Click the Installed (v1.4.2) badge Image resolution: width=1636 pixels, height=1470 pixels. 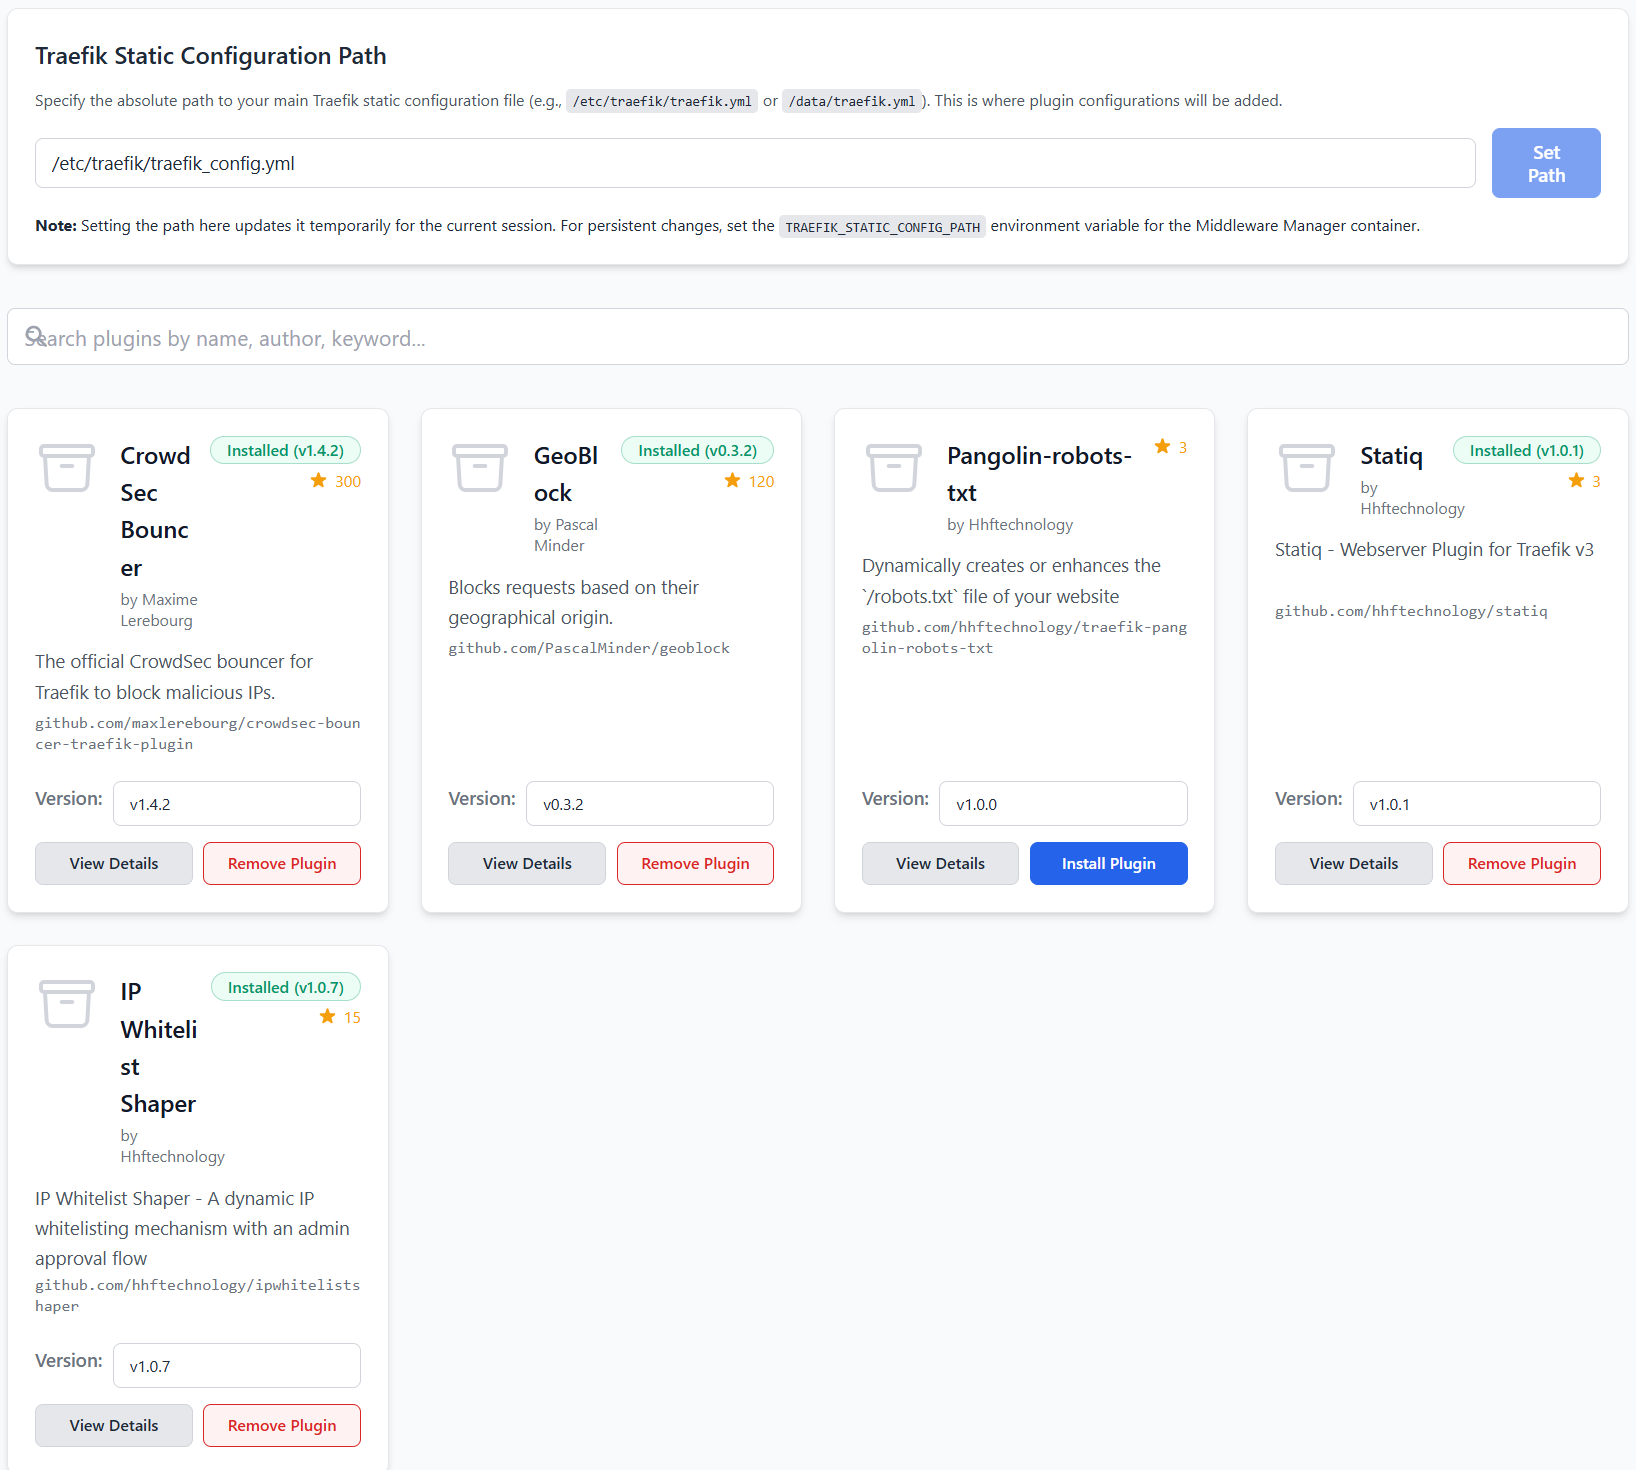[x=285, y=451]
